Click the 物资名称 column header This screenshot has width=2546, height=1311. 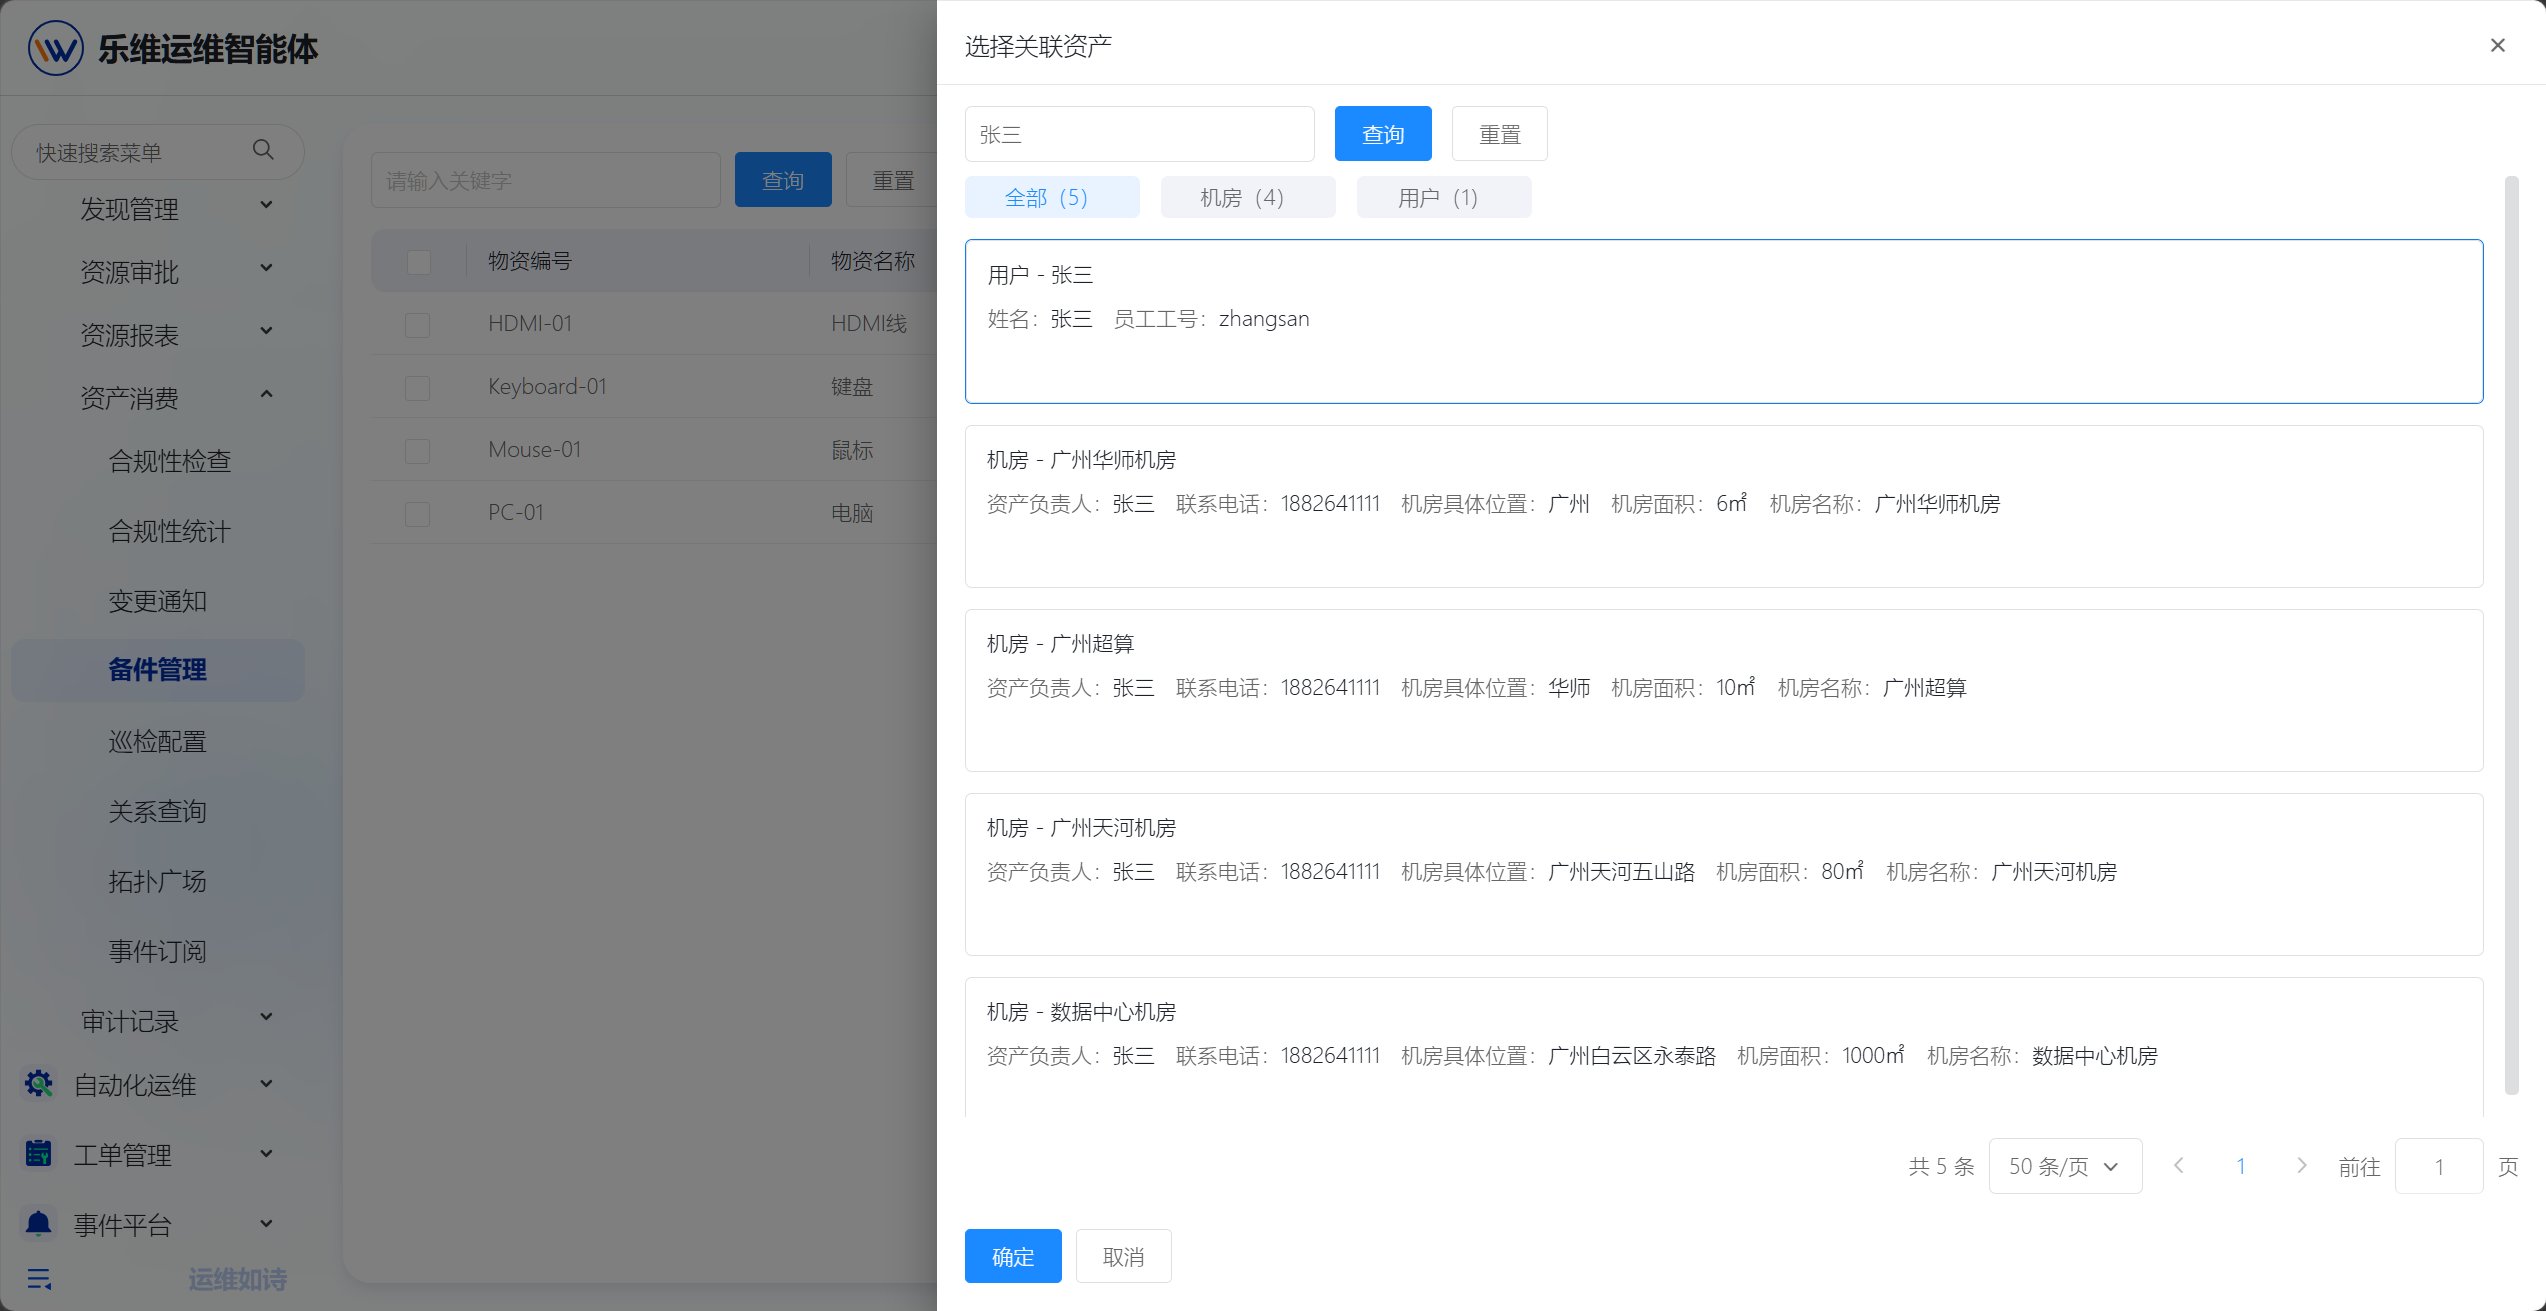coord(873,261)
